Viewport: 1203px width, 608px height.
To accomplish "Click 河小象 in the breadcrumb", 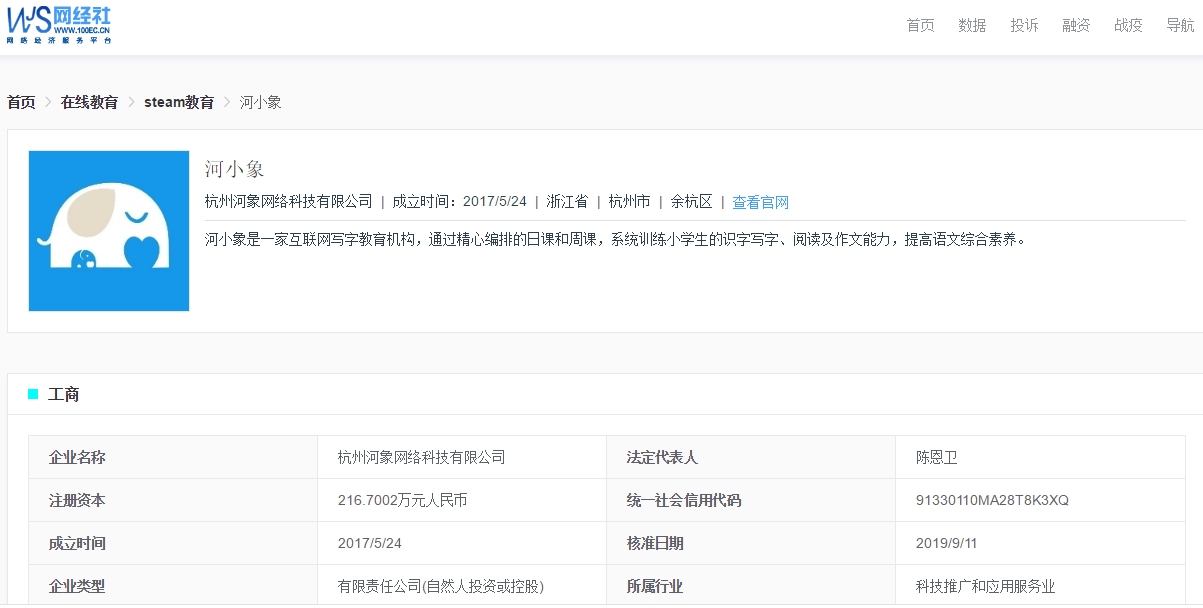I will click(x=260, y=102).
